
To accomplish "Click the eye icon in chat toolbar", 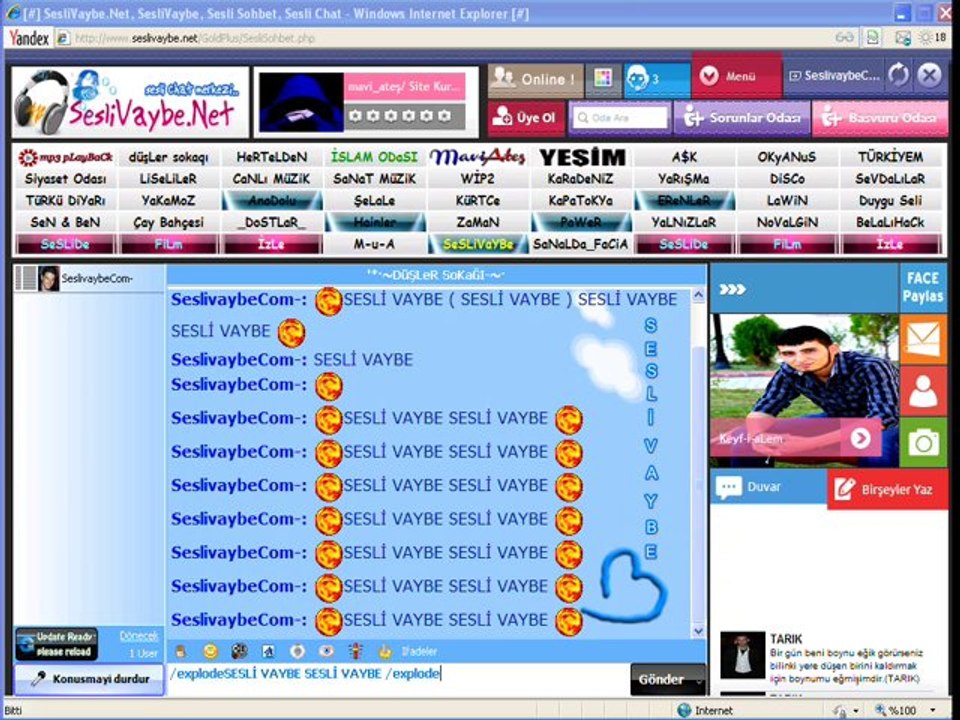I will (326, 651).
